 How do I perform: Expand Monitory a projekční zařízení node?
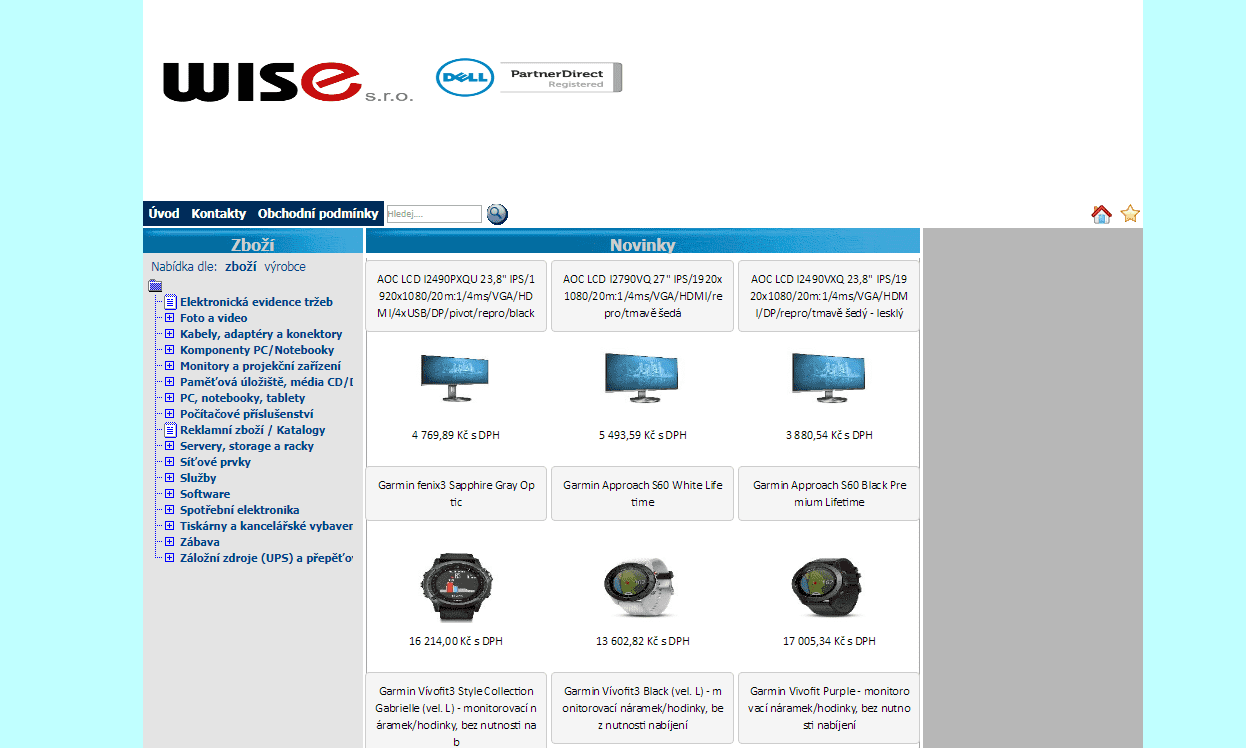(x=170, y=366)
